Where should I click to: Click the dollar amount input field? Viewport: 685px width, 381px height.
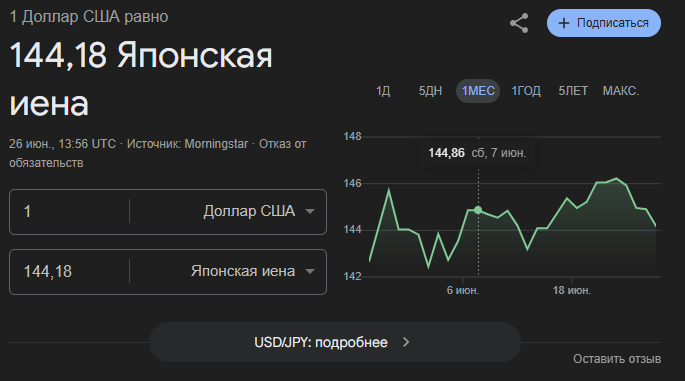[x=70, y=211]
